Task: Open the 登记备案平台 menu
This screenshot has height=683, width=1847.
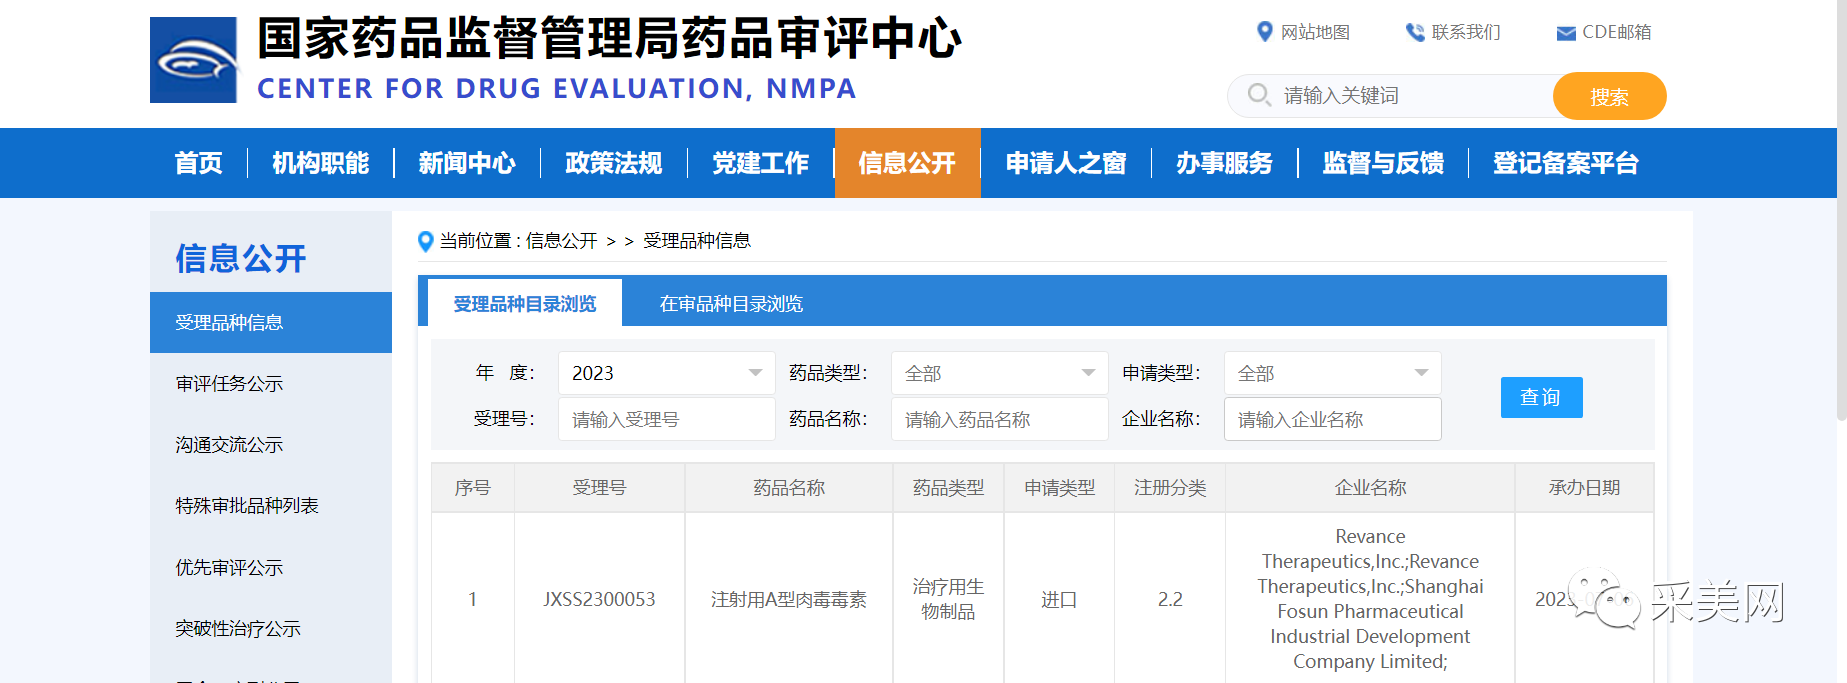Action: [1566, 163]
